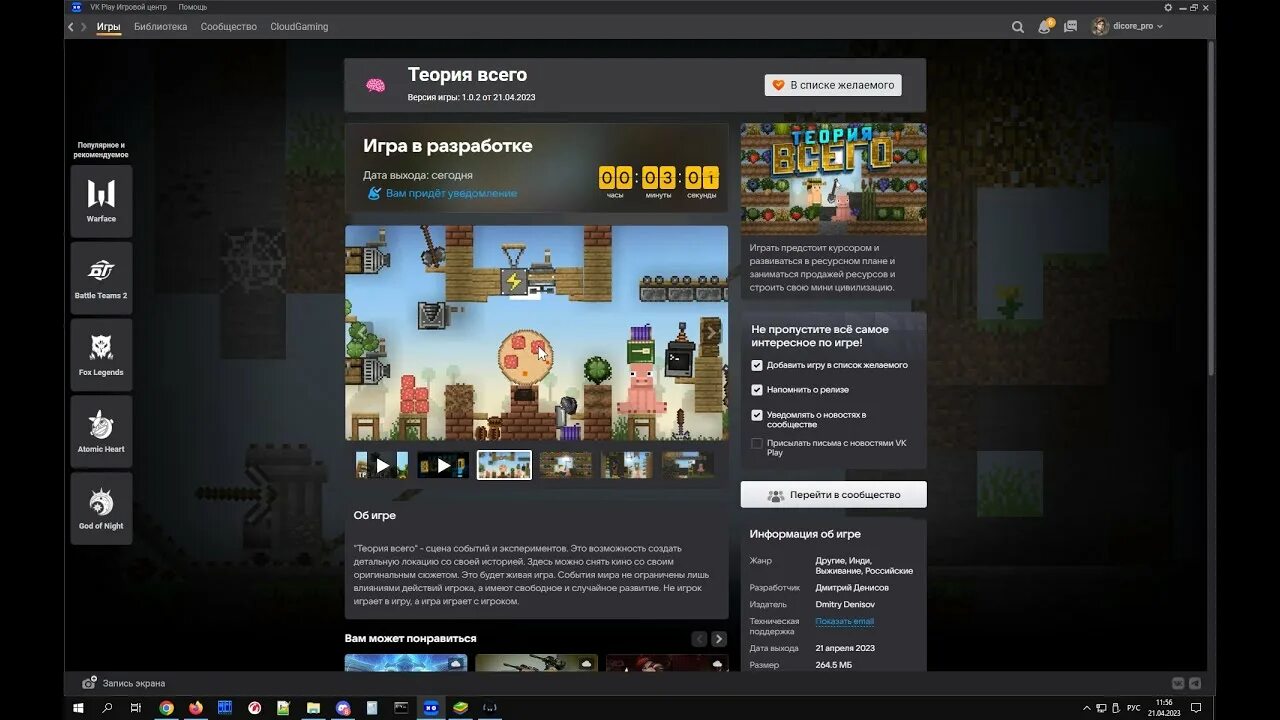Image resolution: width=1280 pixels, height=720 pixels.
Task: Show next screenshot in gallery
Action: [711, 332]
